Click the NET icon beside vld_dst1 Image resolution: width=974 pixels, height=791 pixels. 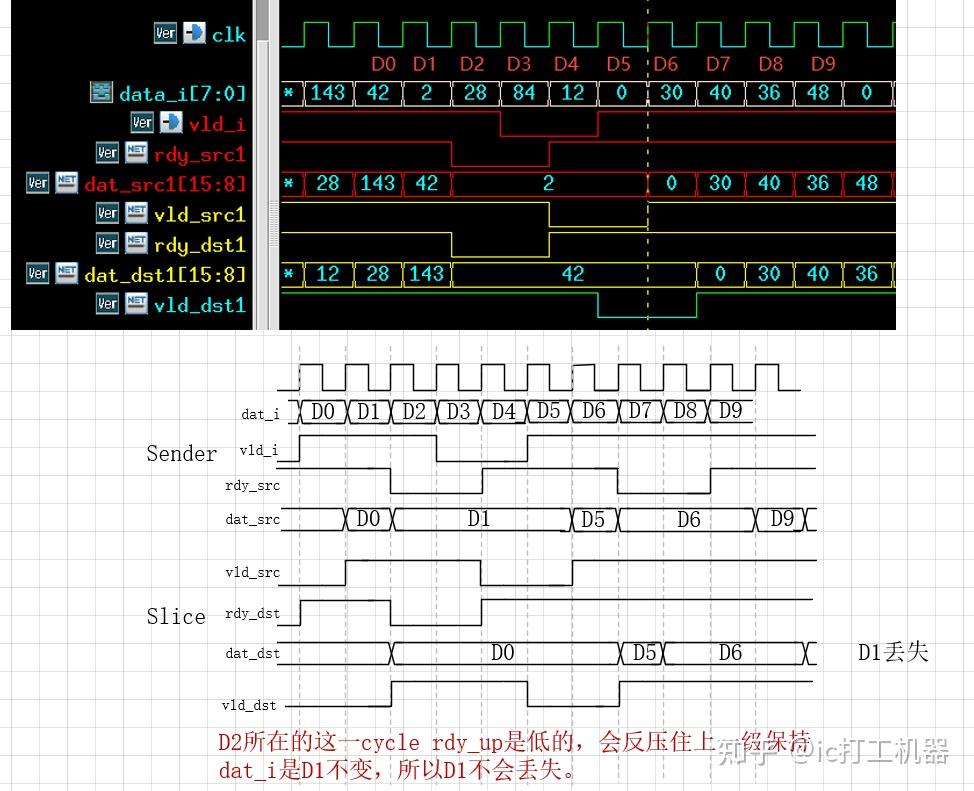(139, 303)
